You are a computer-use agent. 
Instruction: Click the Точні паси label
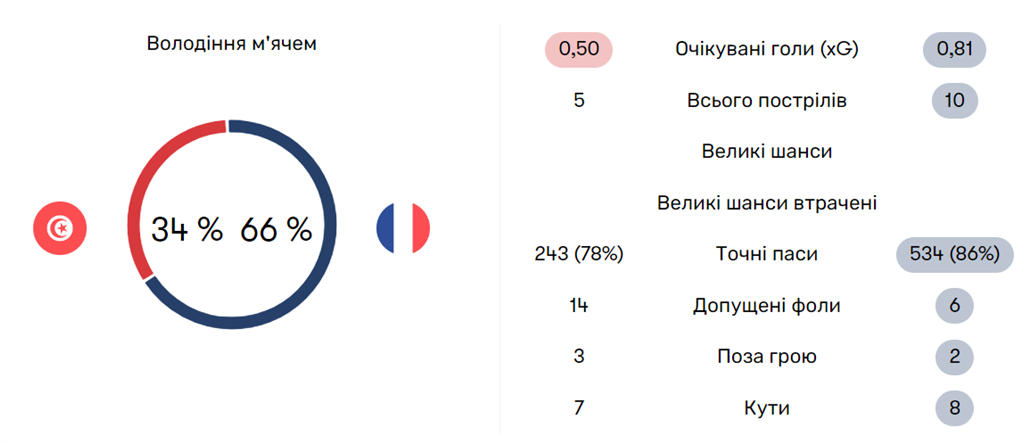(x=767, y=254)
